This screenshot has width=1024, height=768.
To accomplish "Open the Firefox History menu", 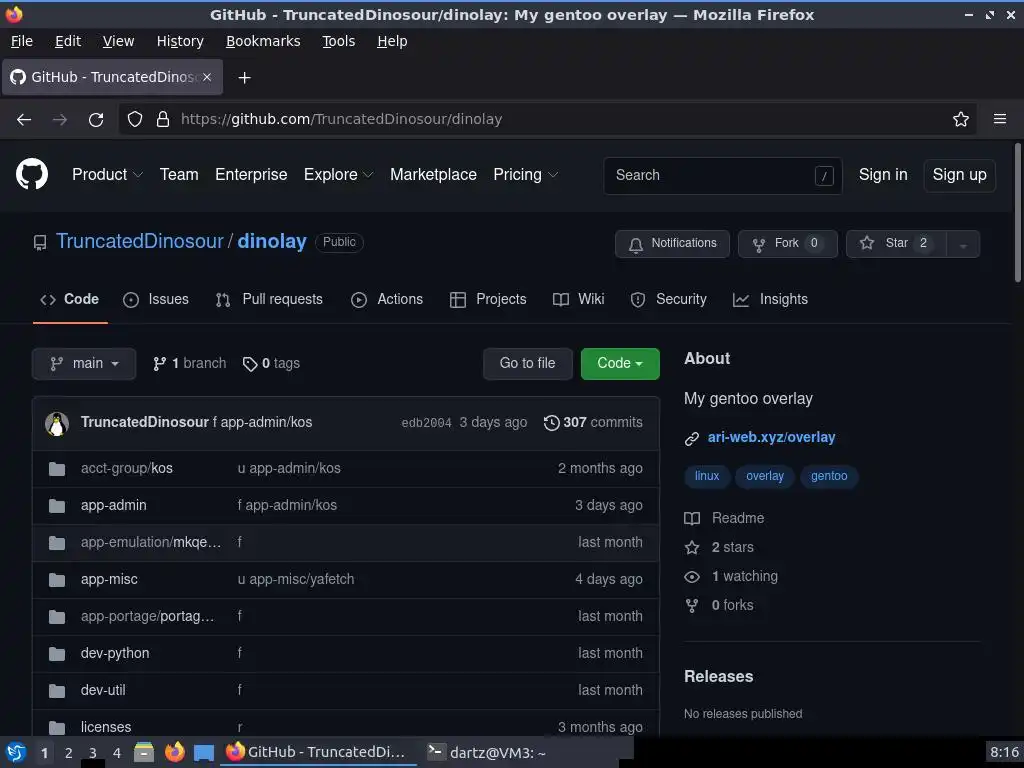I will pyautogui.click(x=180, y=41).
